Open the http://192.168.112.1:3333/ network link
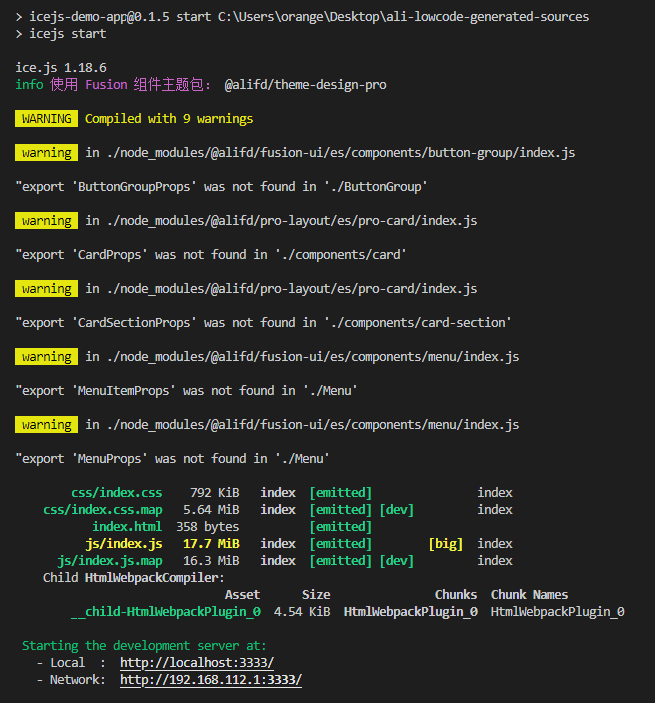The image size is (655, 703). (211, 680)
